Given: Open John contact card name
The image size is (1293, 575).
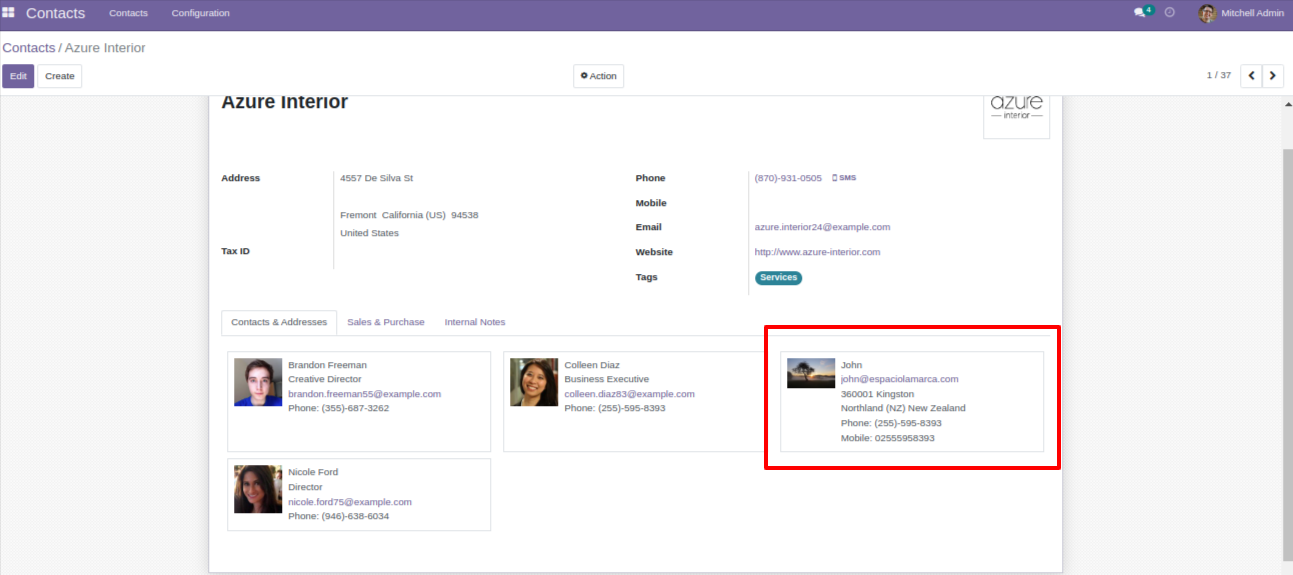Looking at the screenshot, I should 851,365.
